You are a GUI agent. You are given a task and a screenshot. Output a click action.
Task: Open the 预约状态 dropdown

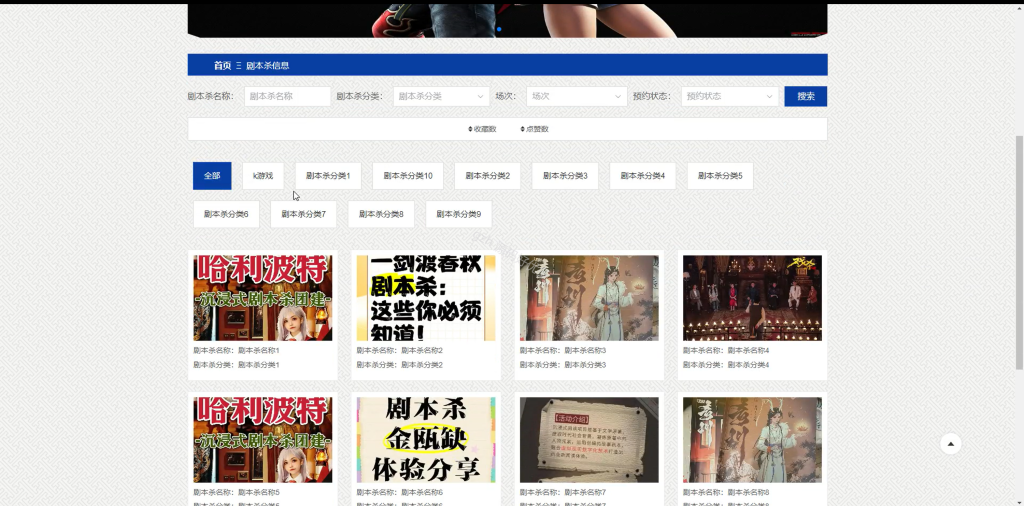(729, 96)
